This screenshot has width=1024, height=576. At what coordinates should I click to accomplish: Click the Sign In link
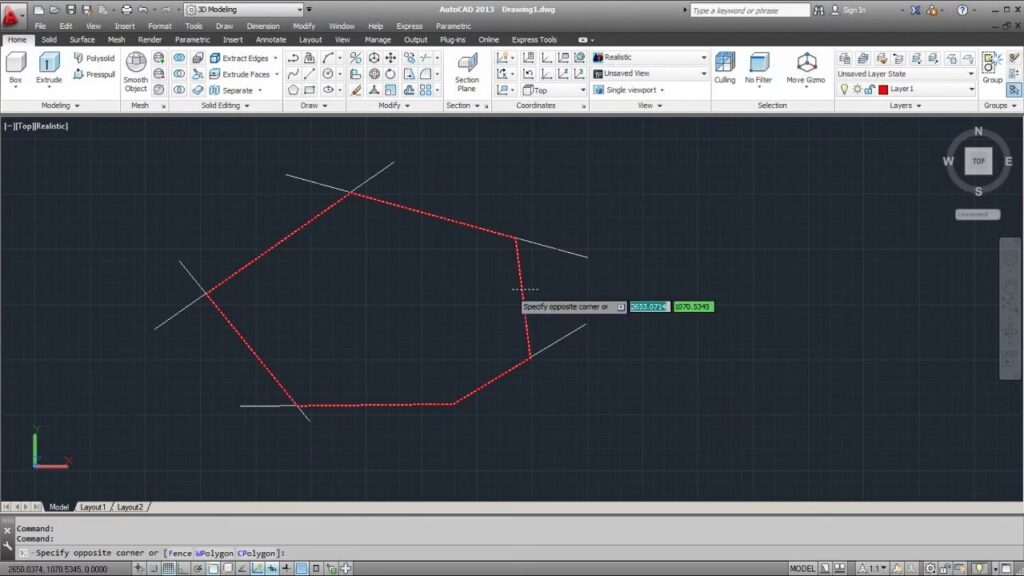tap(853, 10)
